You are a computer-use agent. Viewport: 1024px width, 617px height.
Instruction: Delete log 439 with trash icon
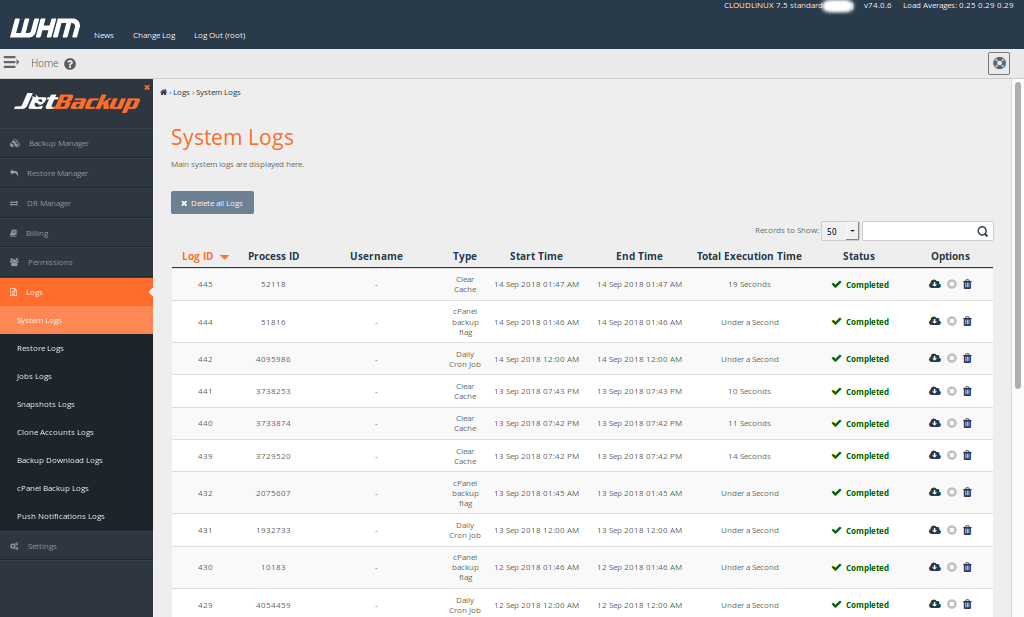pyautogui.click(x=967, y=455)
